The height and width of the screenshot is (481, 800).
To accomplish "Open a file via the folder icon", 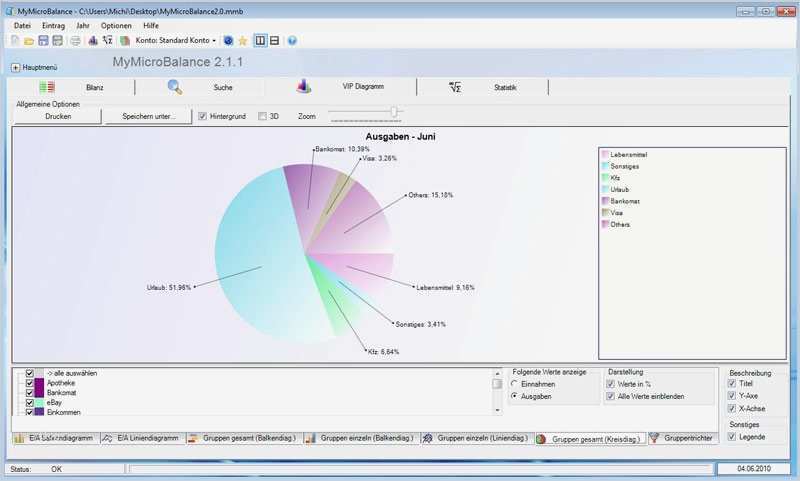I will (x=29, y=41).
